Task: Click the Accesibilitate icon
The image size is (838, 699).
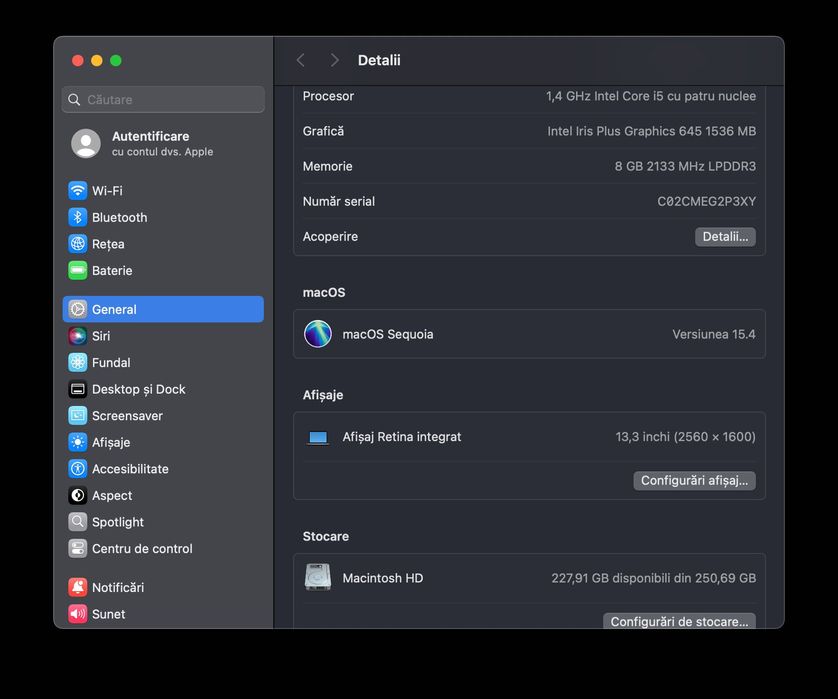Action: [77, 469]
